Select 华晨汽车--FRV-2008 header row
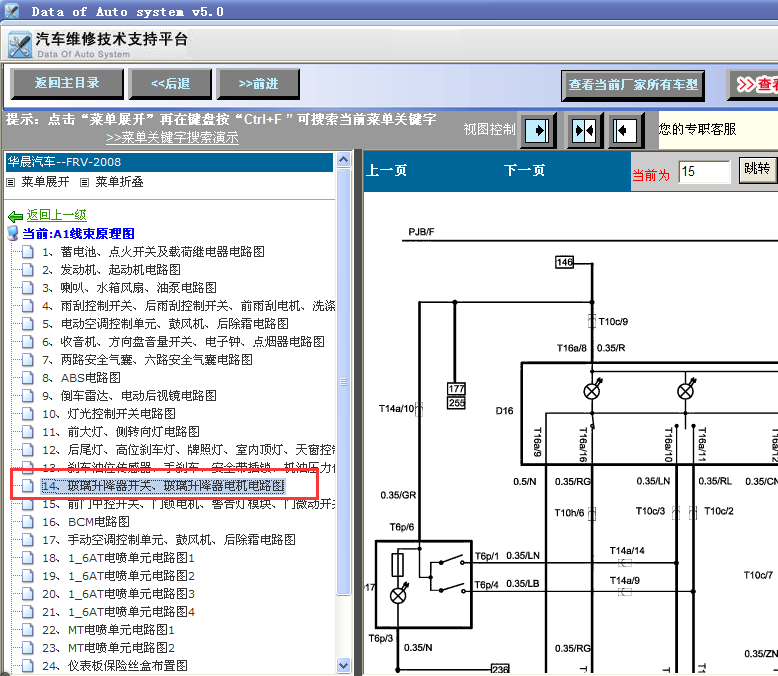 point(169,162)
